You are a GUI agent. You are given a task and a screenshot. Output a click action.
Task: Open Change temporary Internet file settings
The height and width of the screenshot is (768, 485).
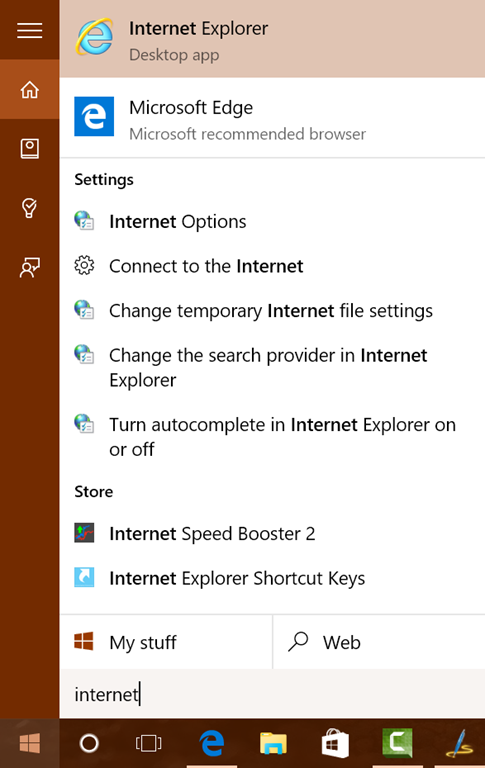click(x=272, y=311)
